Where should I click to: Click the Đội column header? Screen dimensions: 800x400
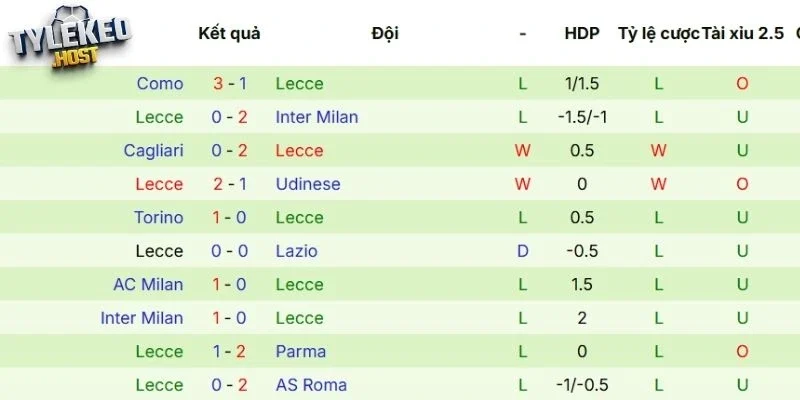(384, 33)
